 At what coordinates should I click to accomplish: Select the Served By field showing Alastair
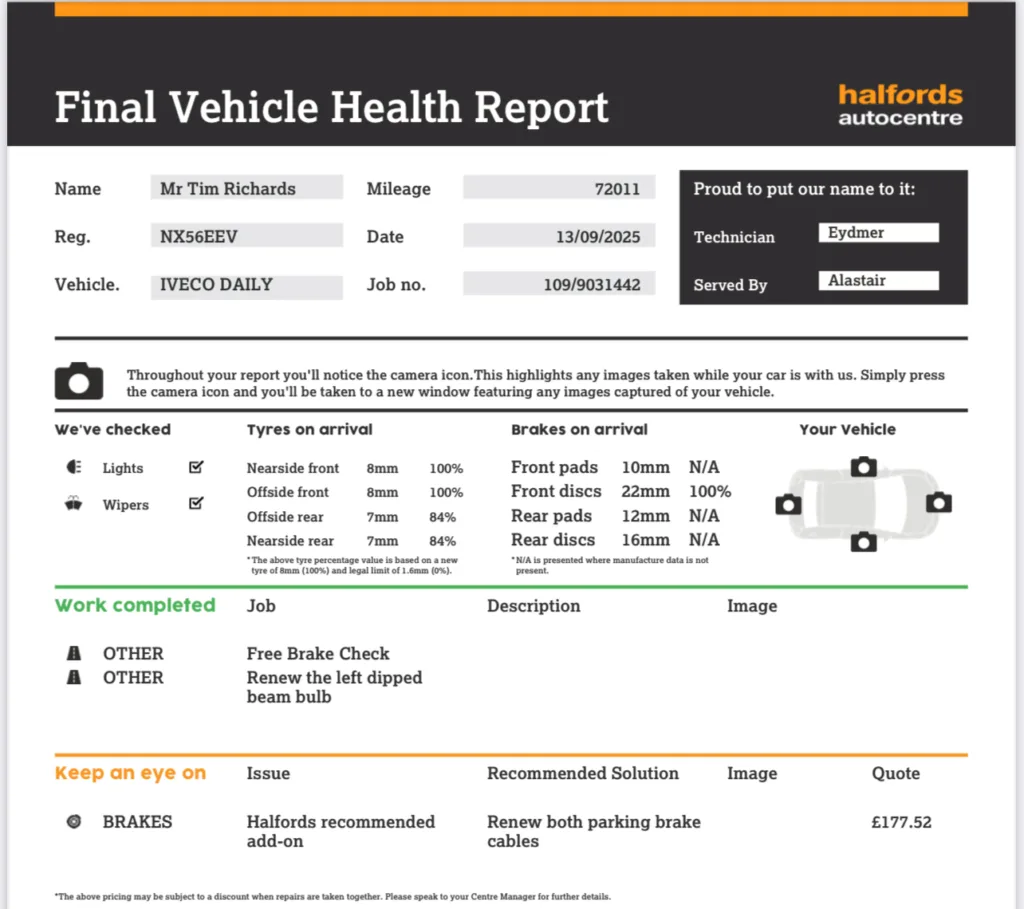878,280
